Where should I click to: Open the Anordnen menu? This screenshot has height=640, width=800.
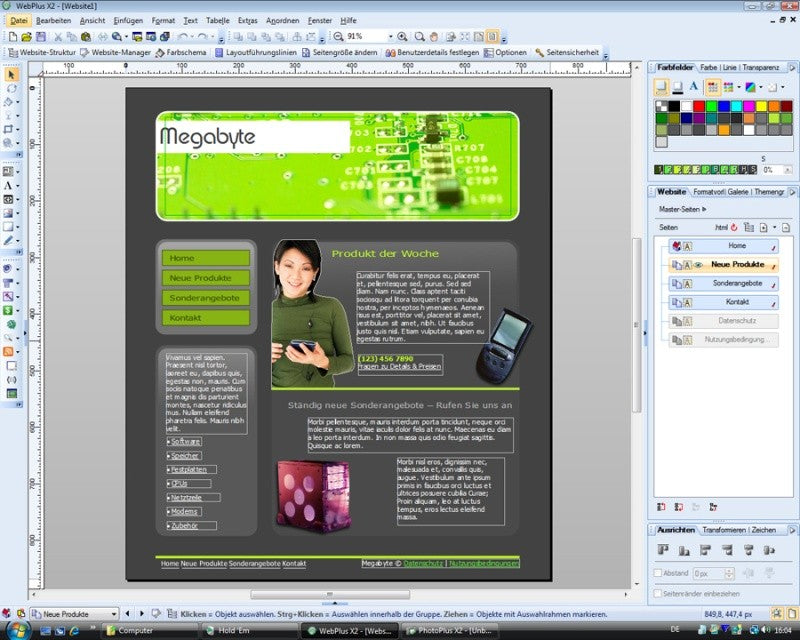click(x=283, y=20)
